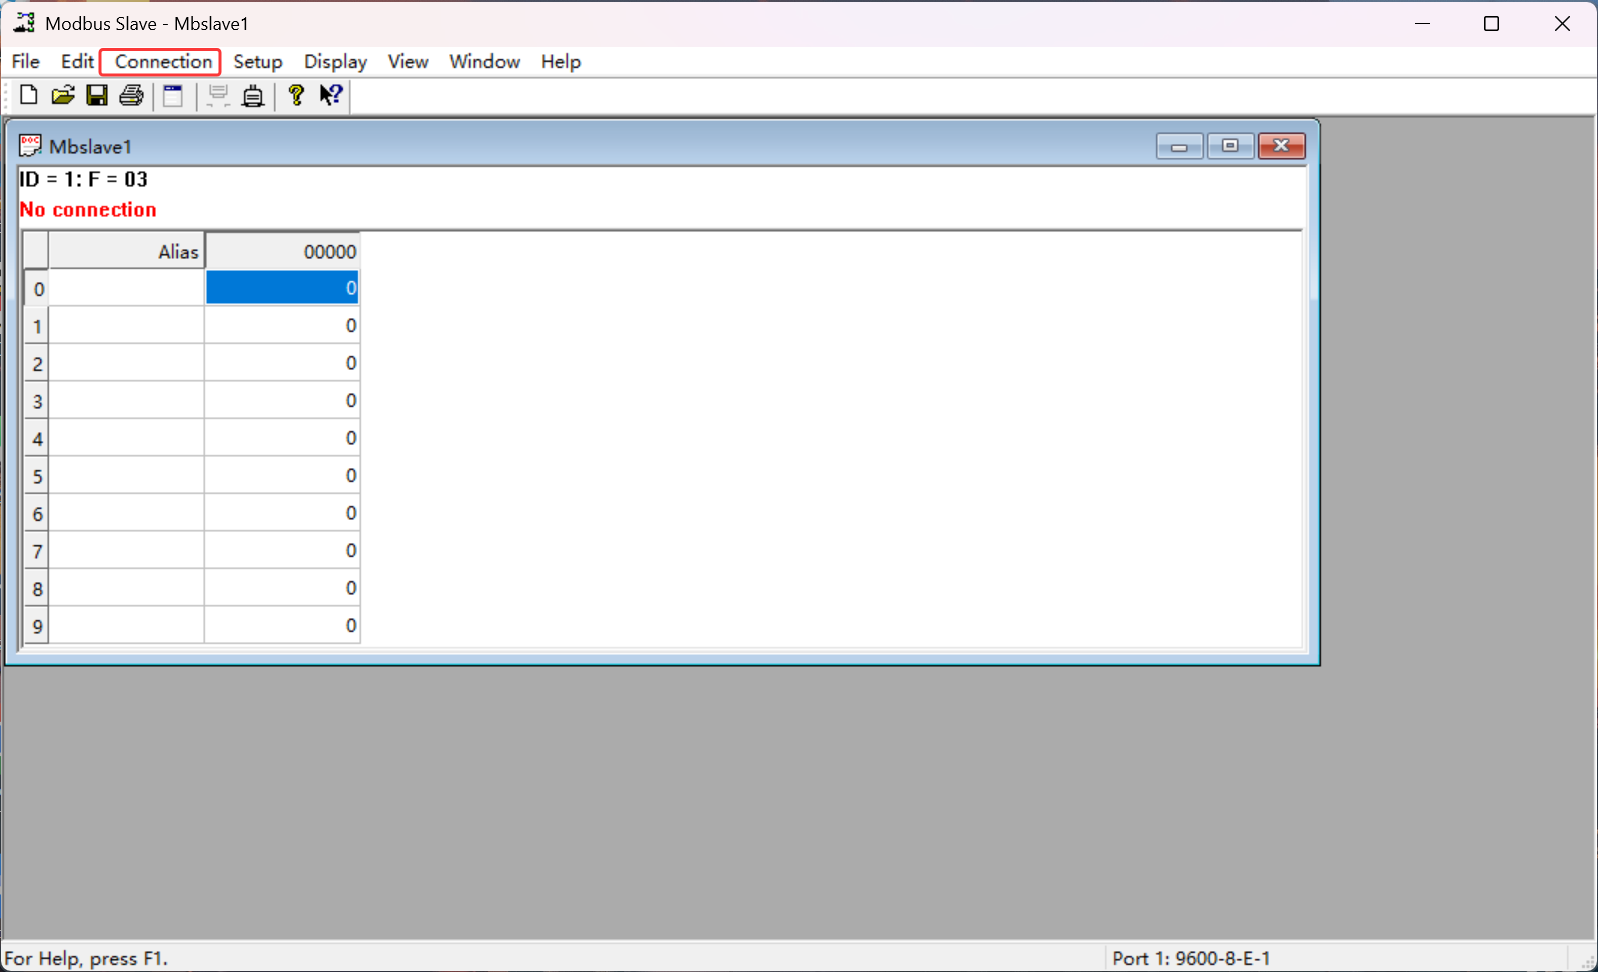1598x972 pixels.
Task: Create a new document with the New icon
Action: 28,95
